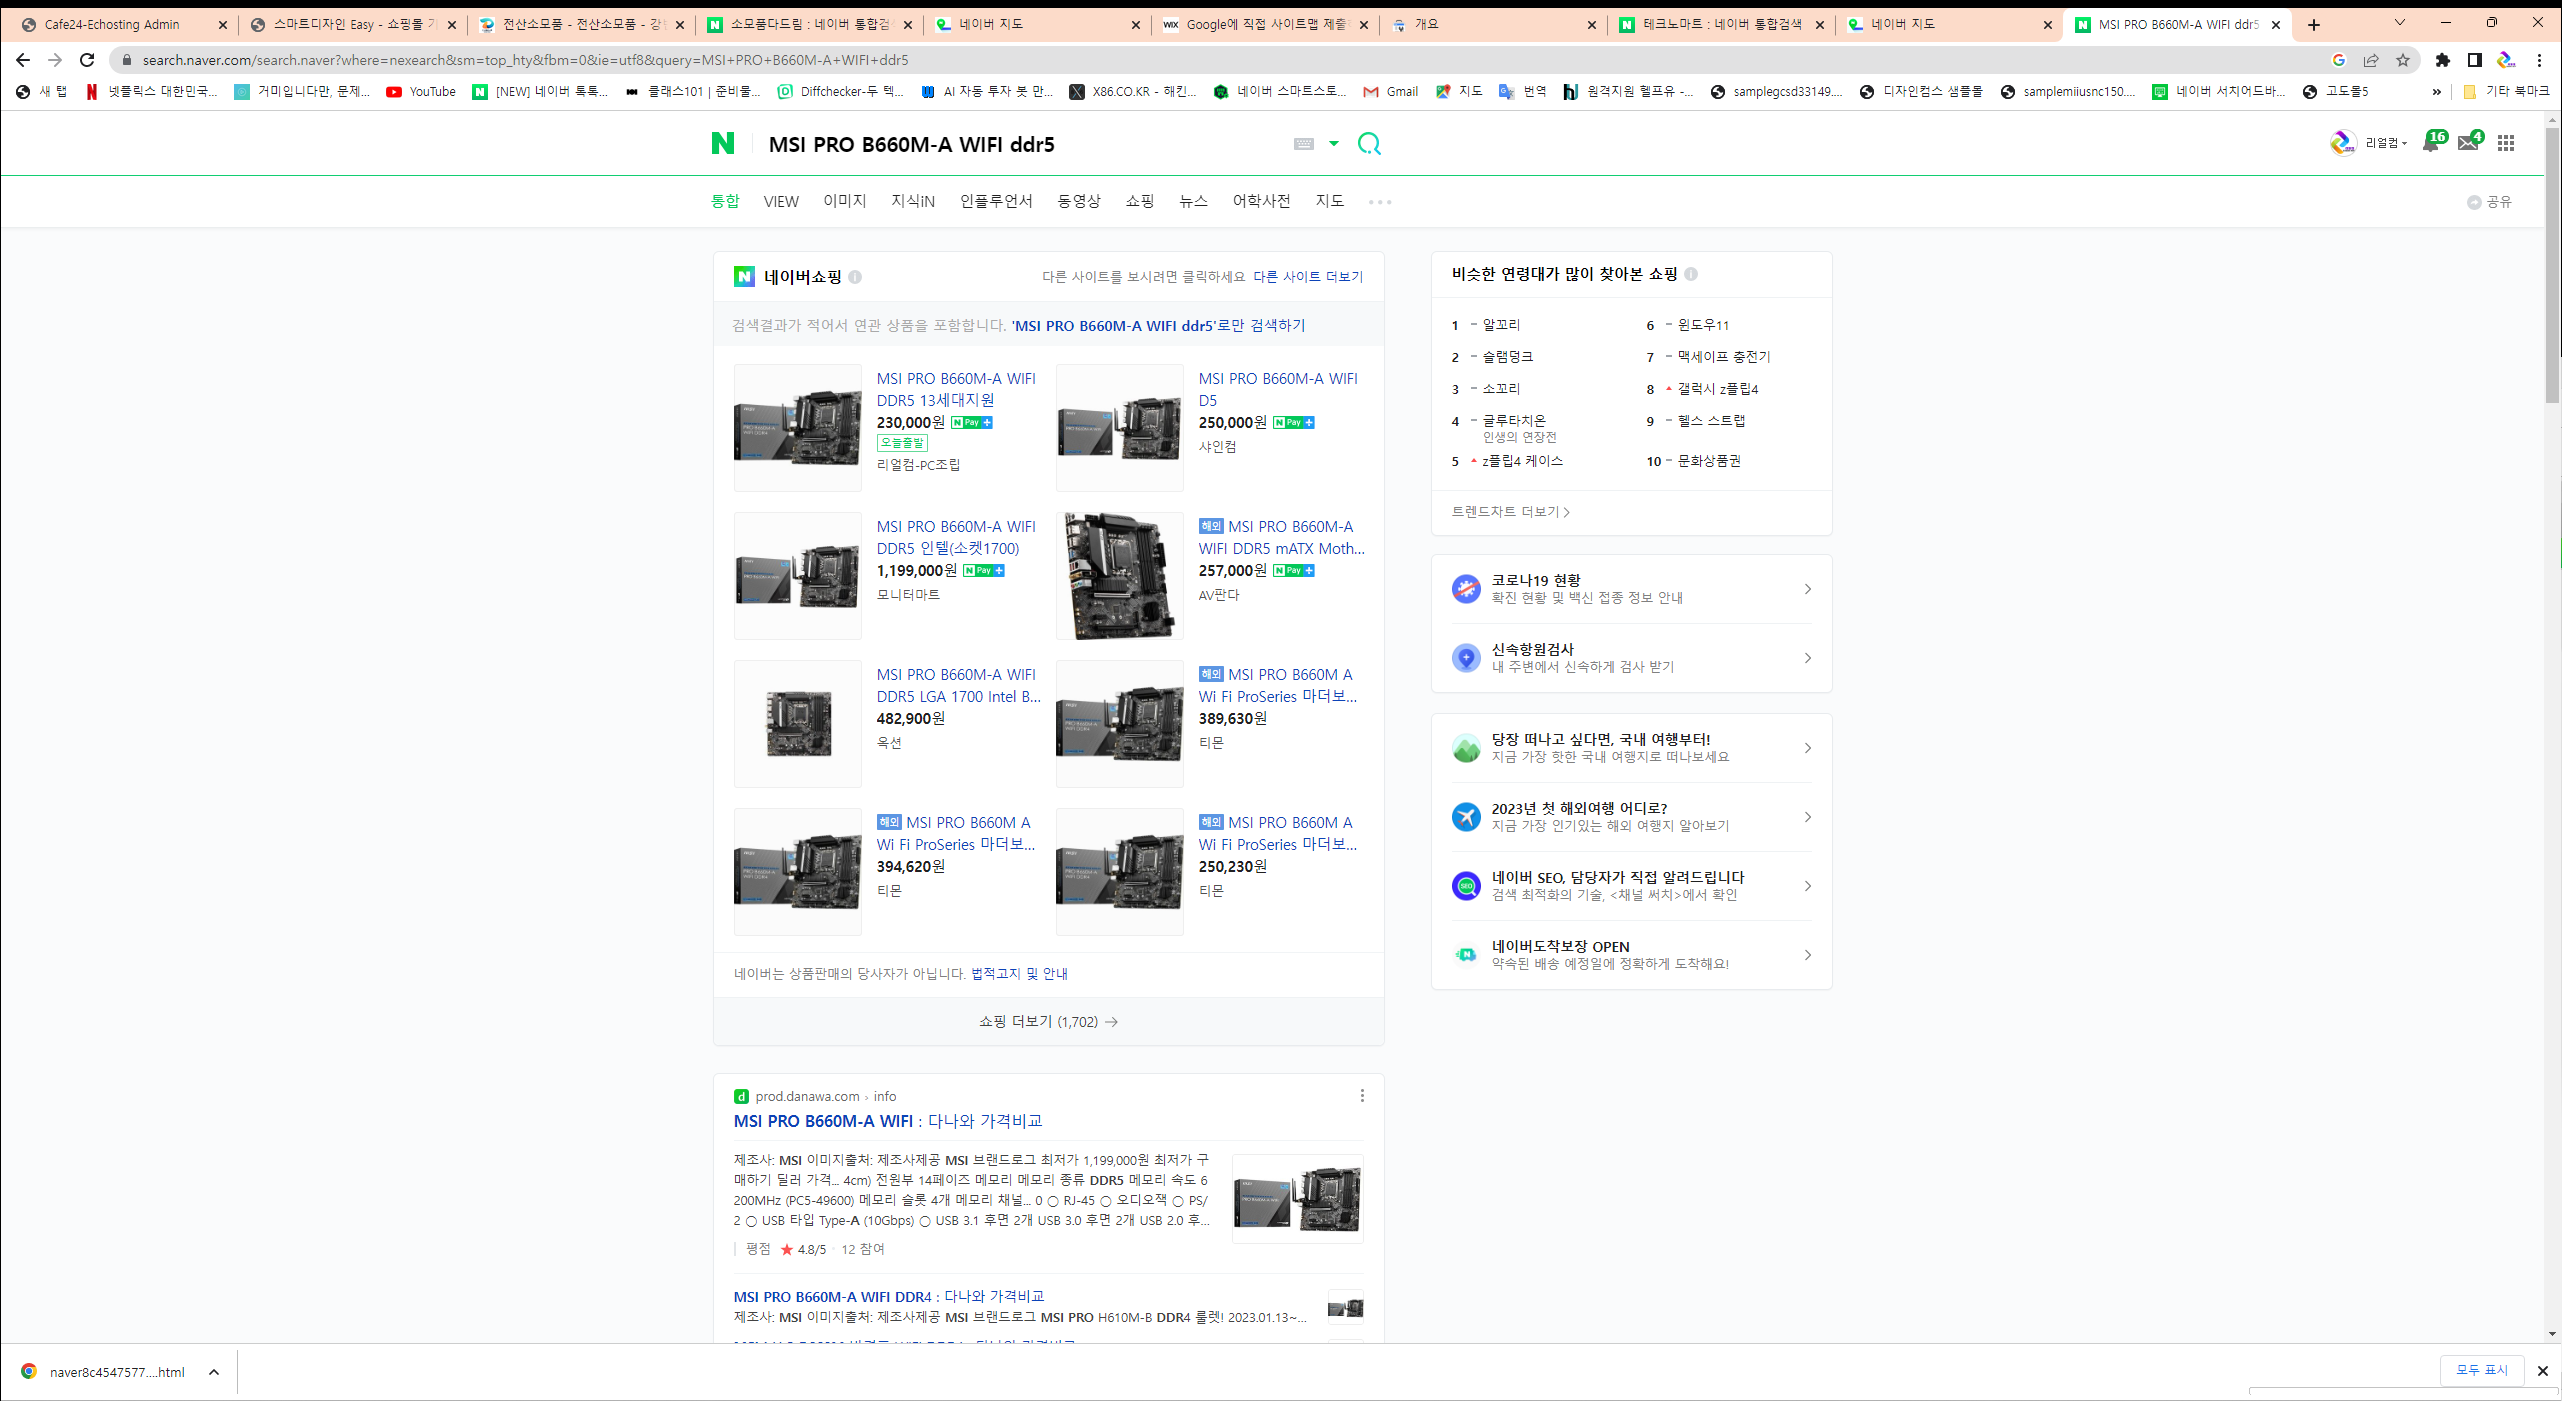Click the domestic travel mountain icon
The height and width of the screenshot is (1401, 2562).
pyautogui.click(x=1466, y=748)
